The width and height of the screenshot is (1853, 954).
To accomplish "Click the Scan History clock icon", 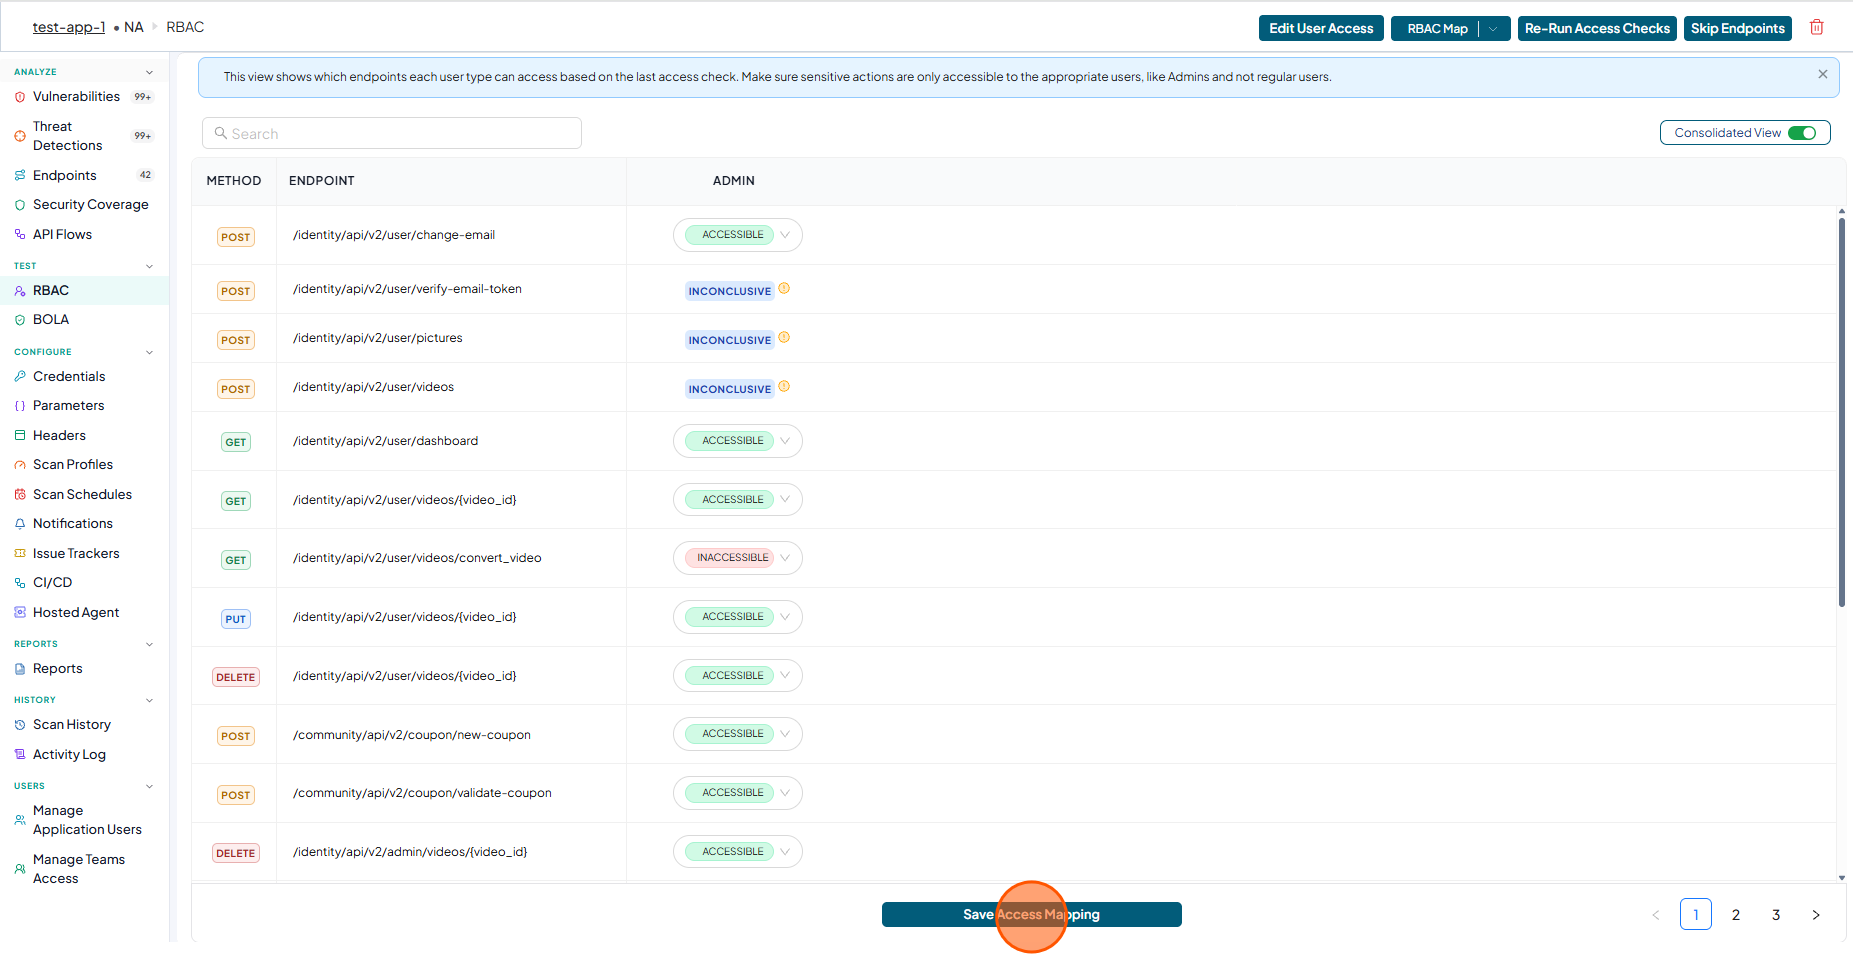I will tap(20, 725).
